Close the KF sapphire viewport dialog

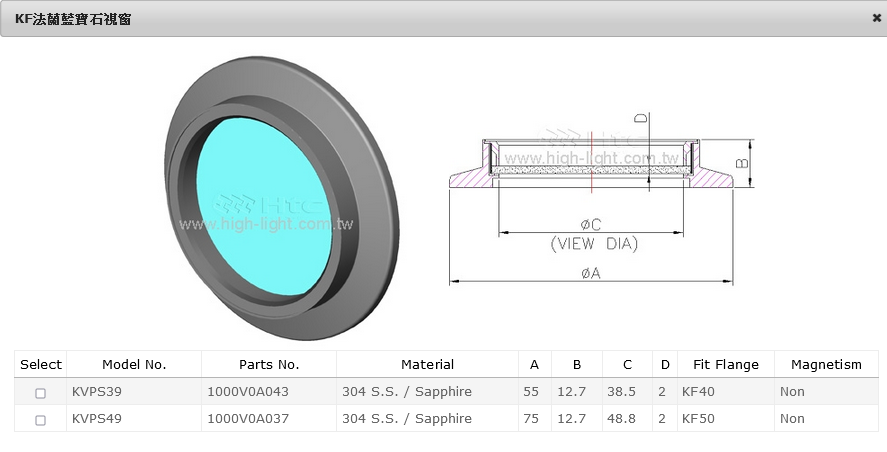876,18
